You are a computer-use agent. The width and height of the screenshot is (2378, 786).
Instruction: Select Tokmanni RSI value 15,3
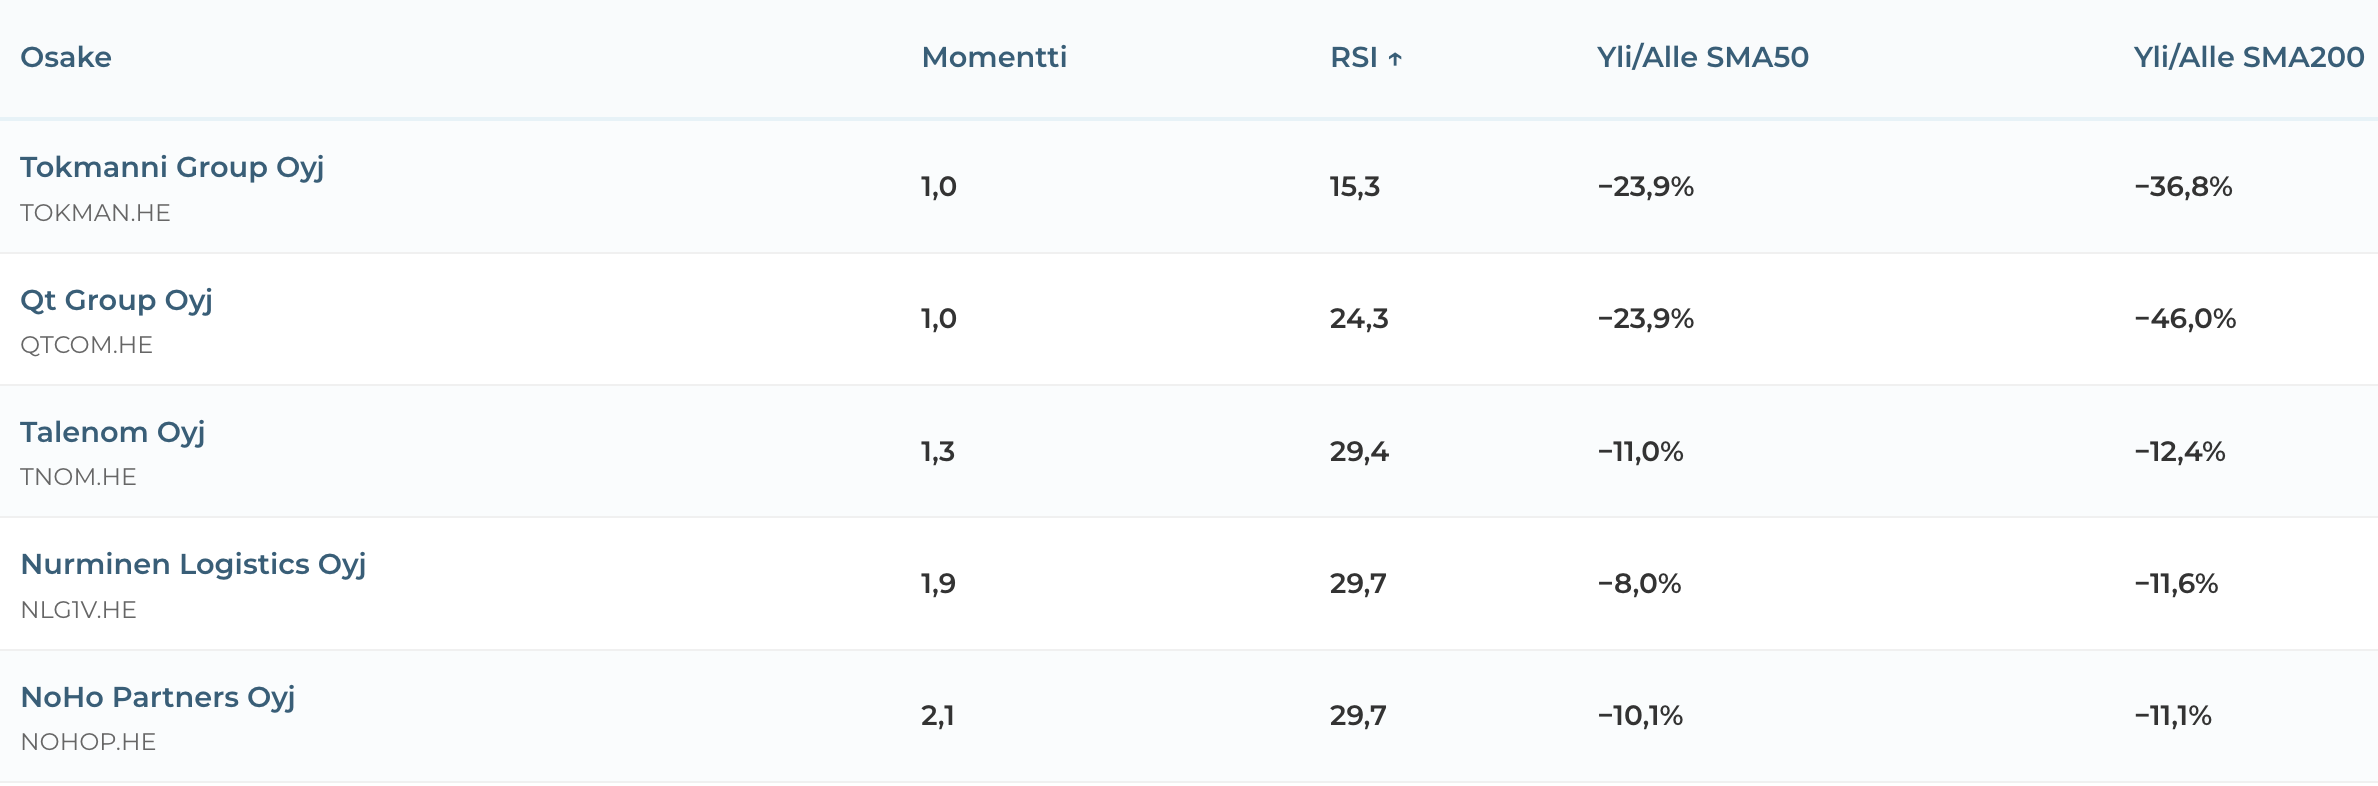pyautogui.click(x=1354, y=187)
